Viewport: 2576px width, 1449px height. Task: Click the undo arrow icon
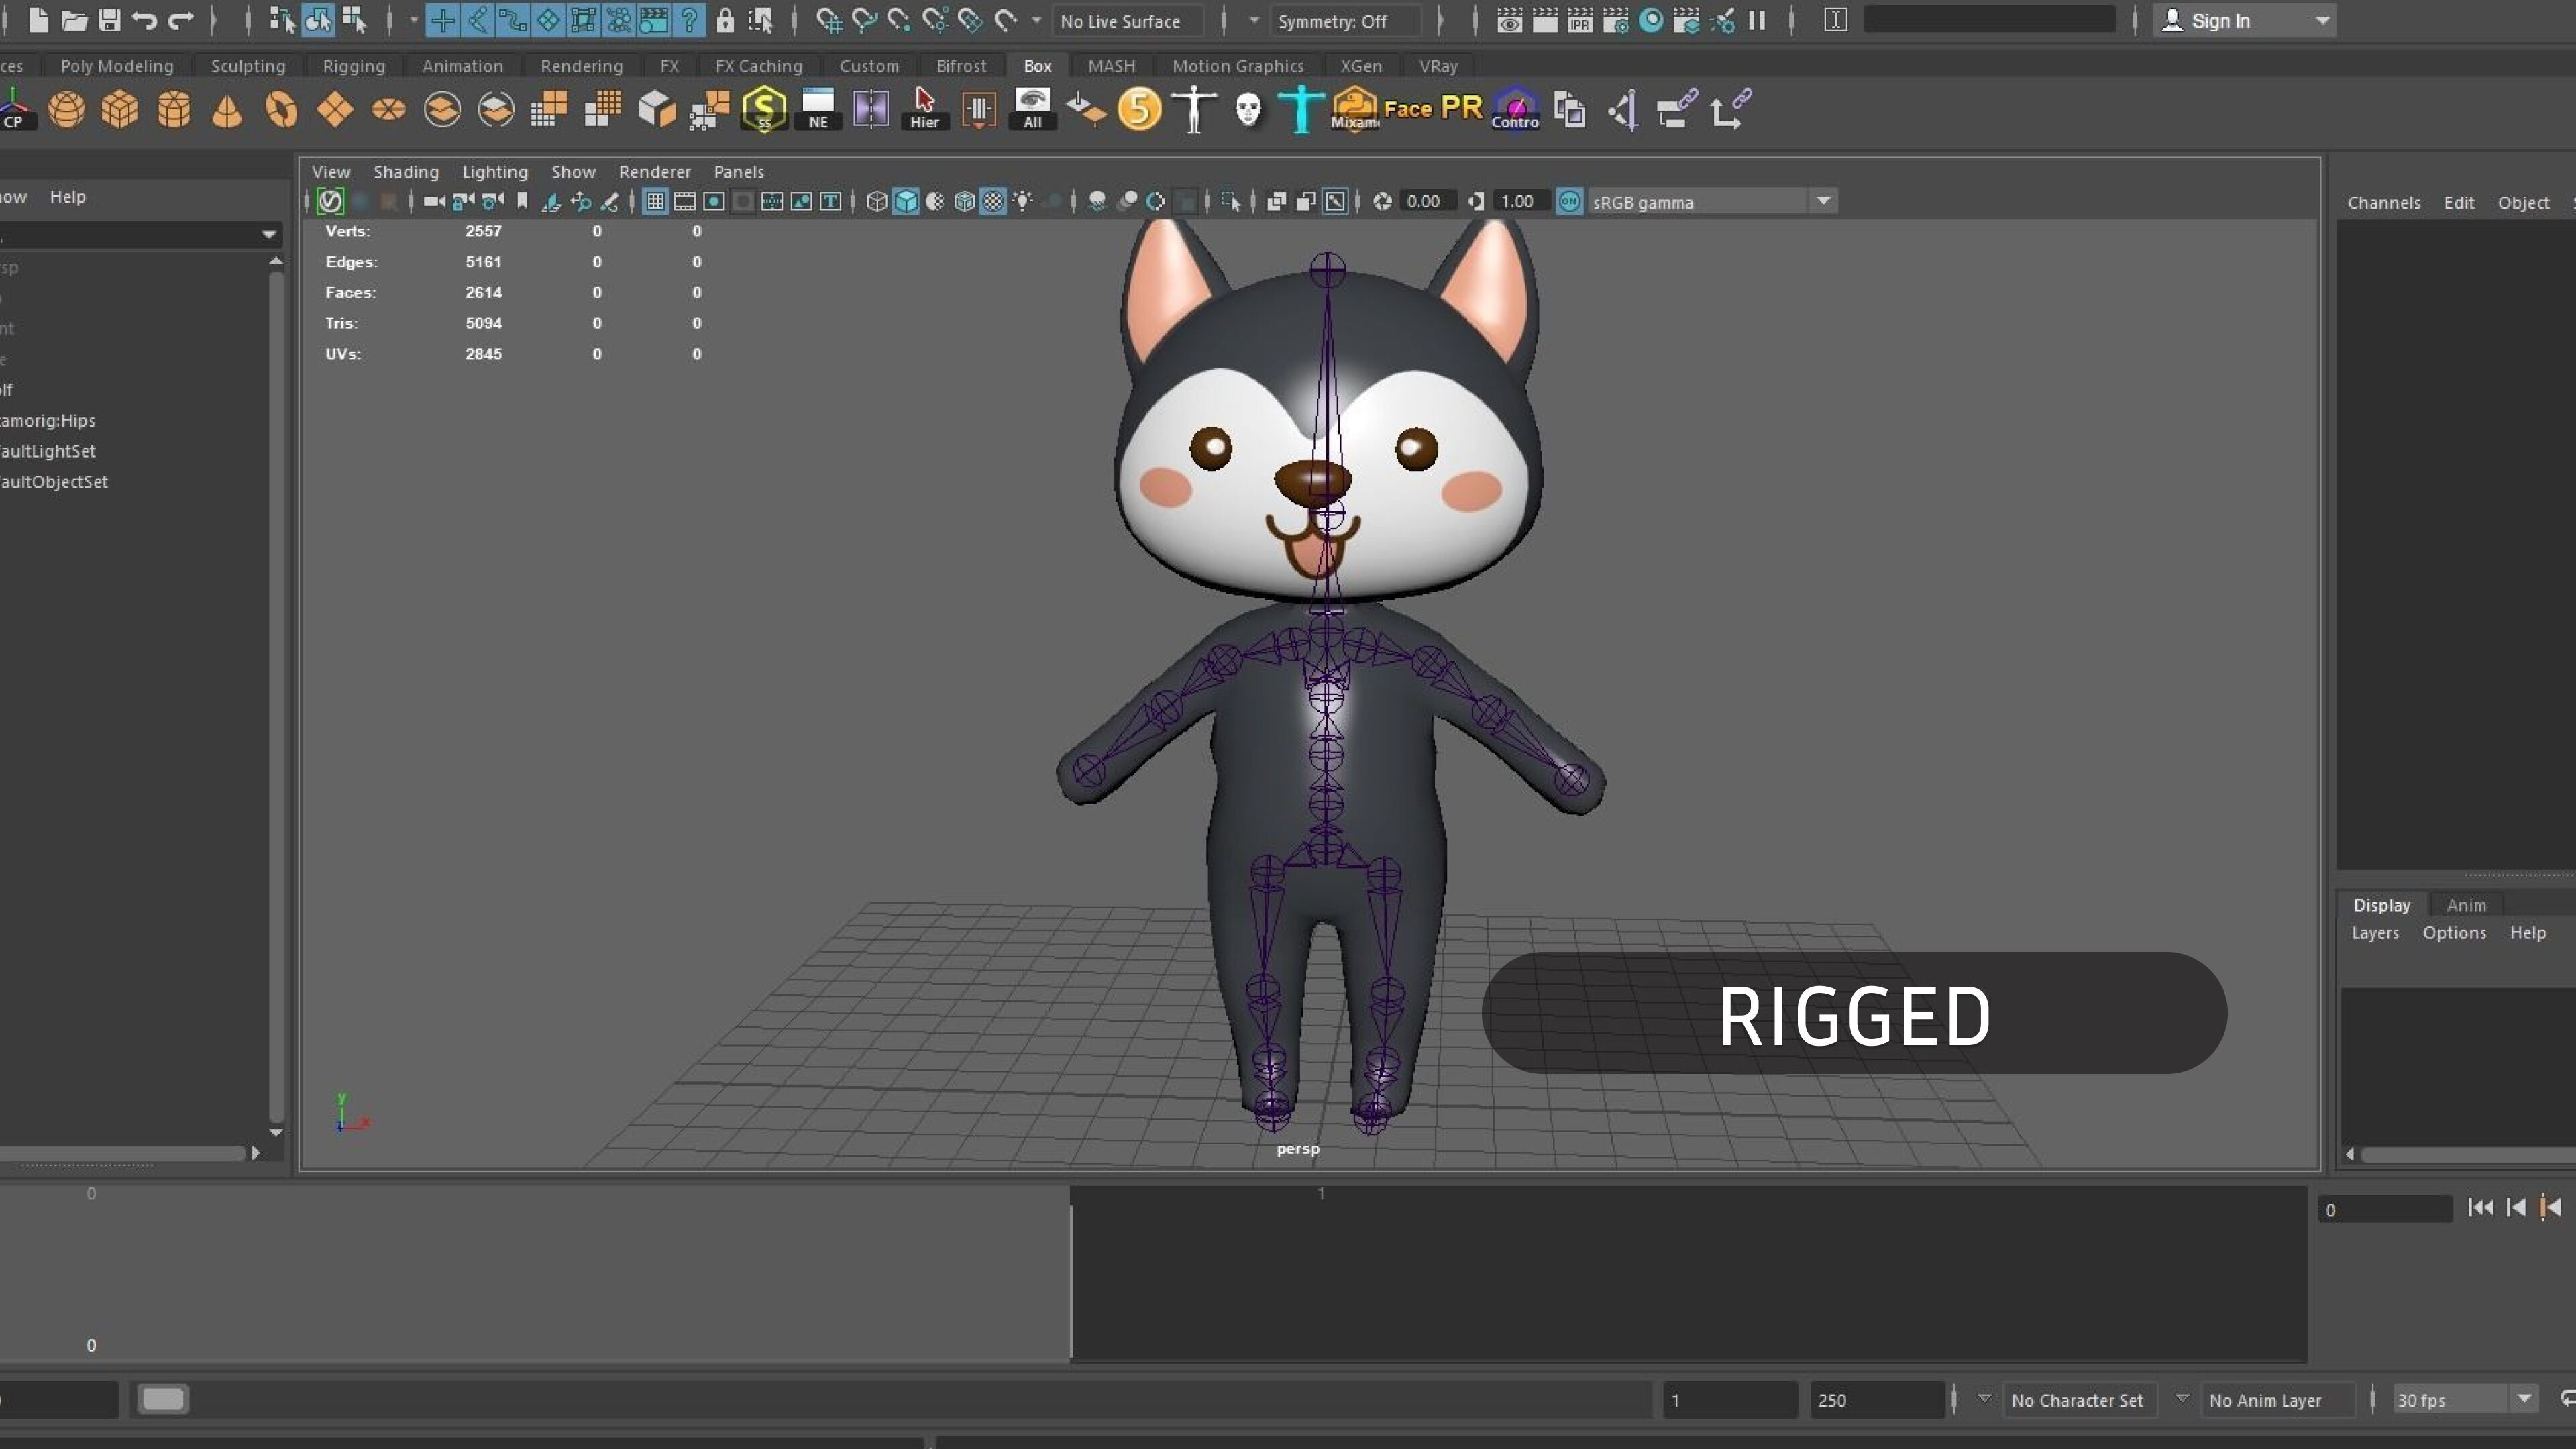145,20
